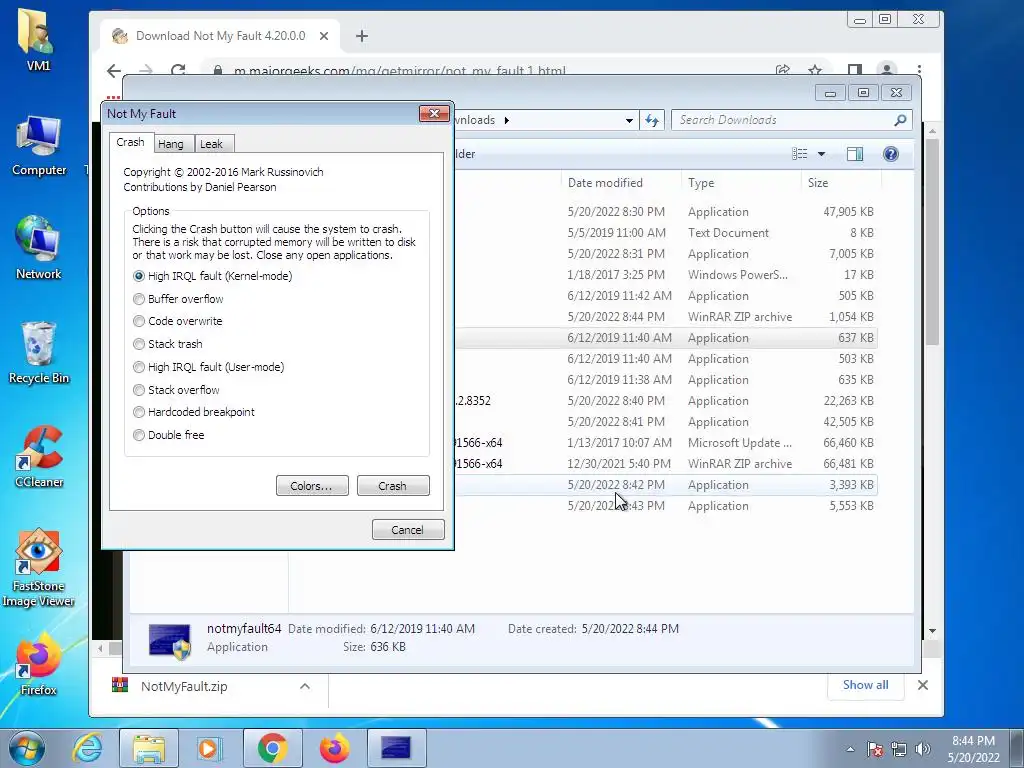The height and width of the screenshot is (768, 1024).
Task: Dismiss the Chrome downloads bar
Action: click(923, 685)
